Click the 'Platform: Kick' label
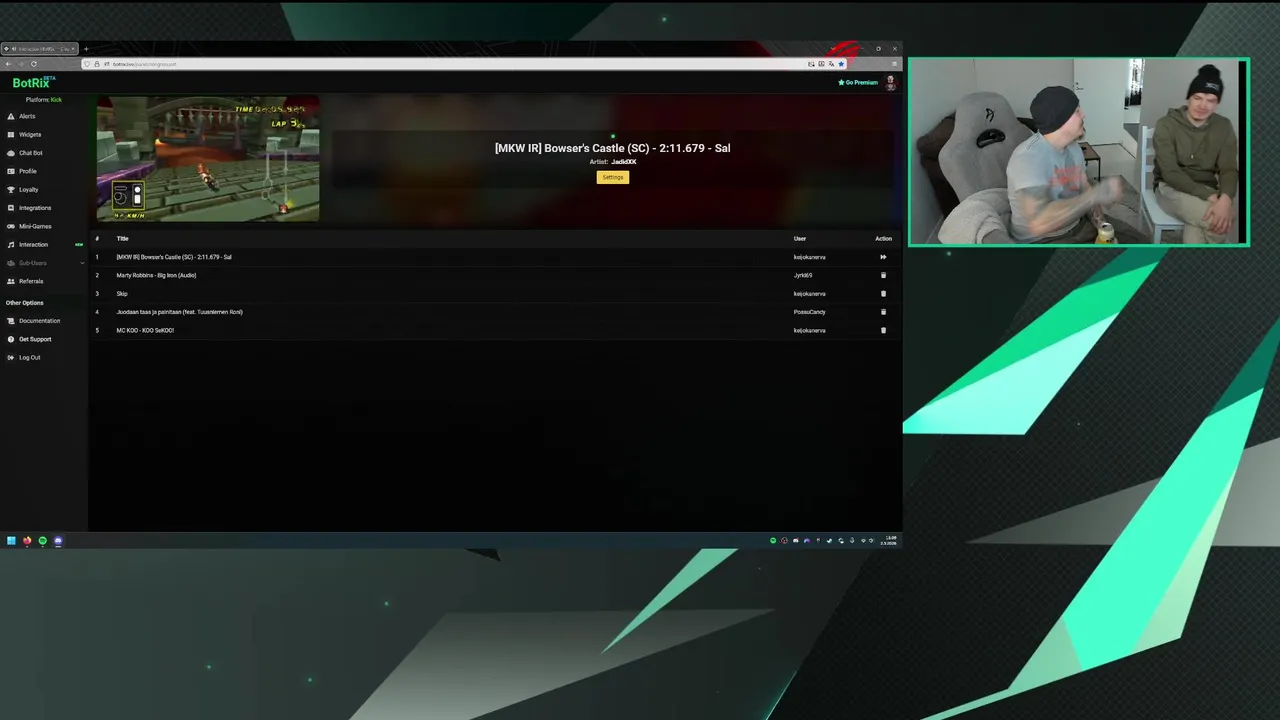 click(x=44, y=100)
